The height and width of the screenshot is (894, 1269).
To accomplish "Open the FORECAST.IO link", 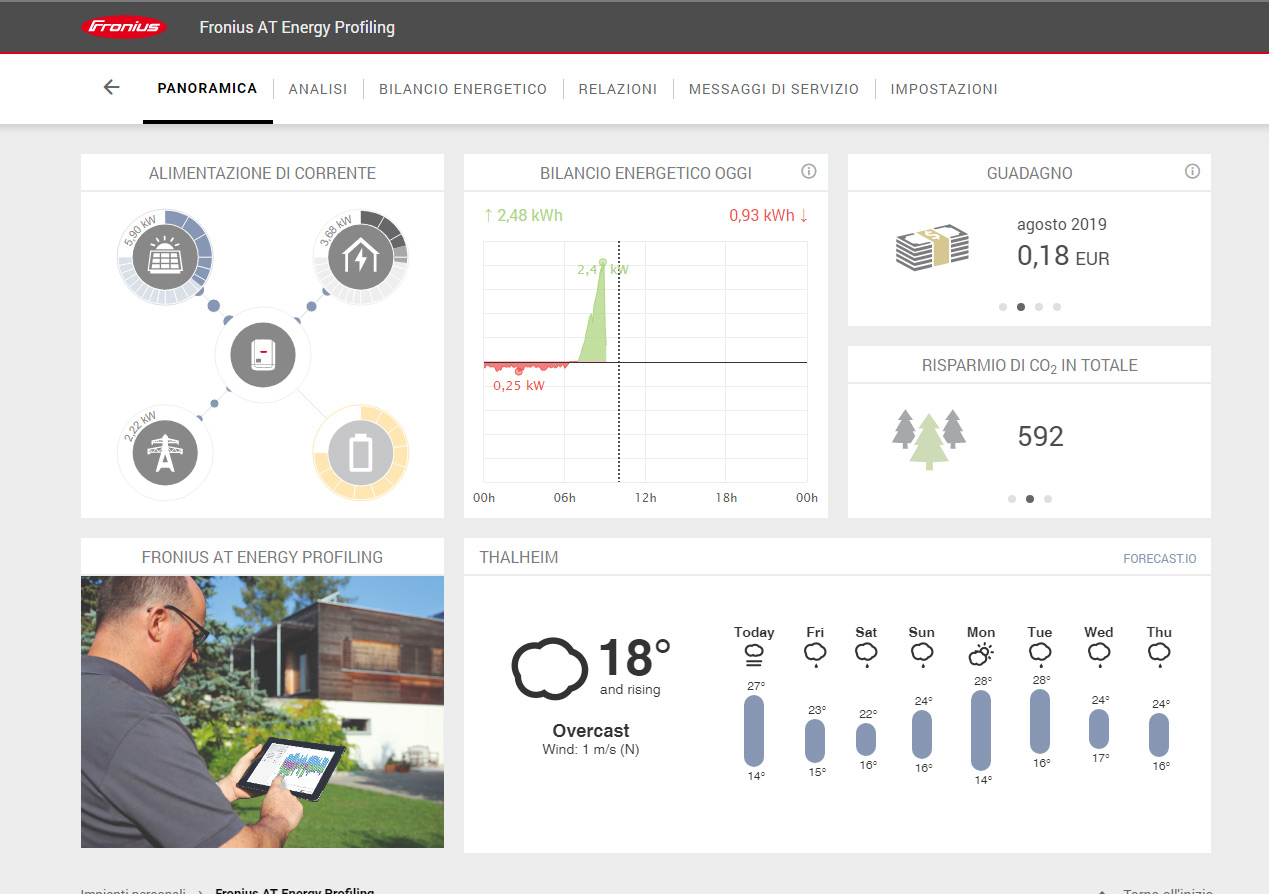I will click(1159, 558).
